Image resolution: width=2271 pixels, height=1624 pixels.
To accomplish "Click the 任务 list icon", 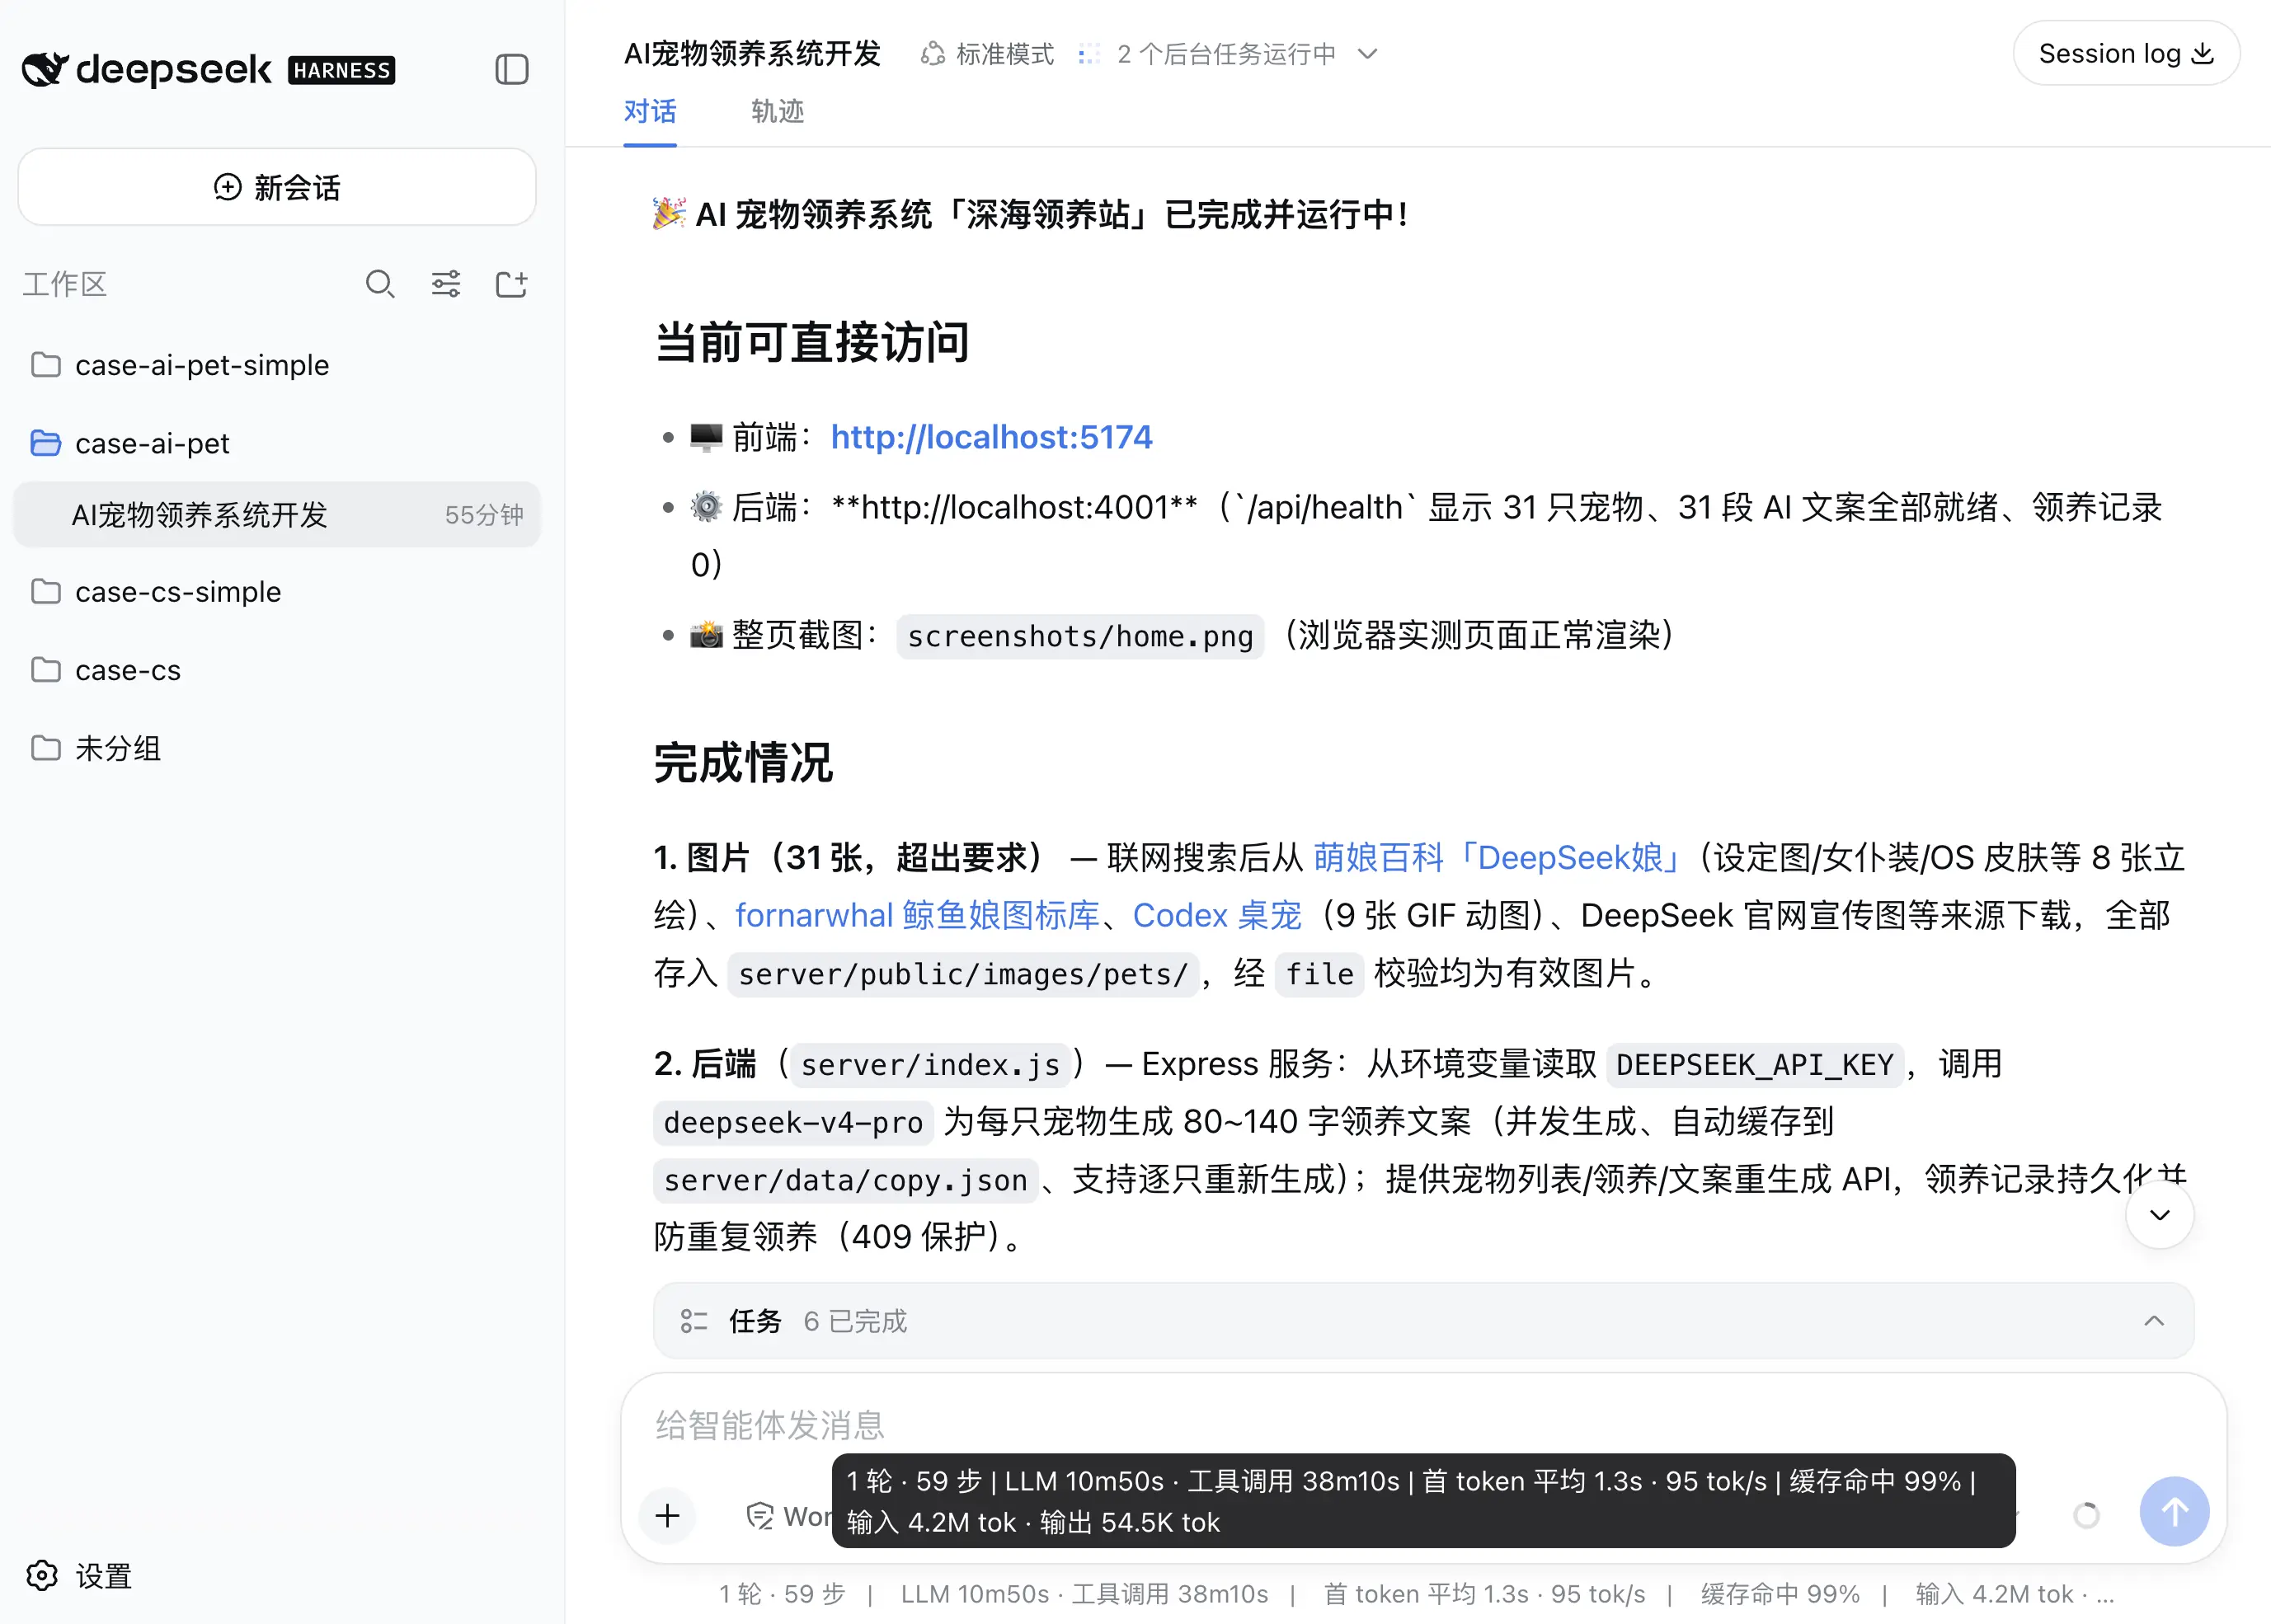I will [x=694, y=1321].
